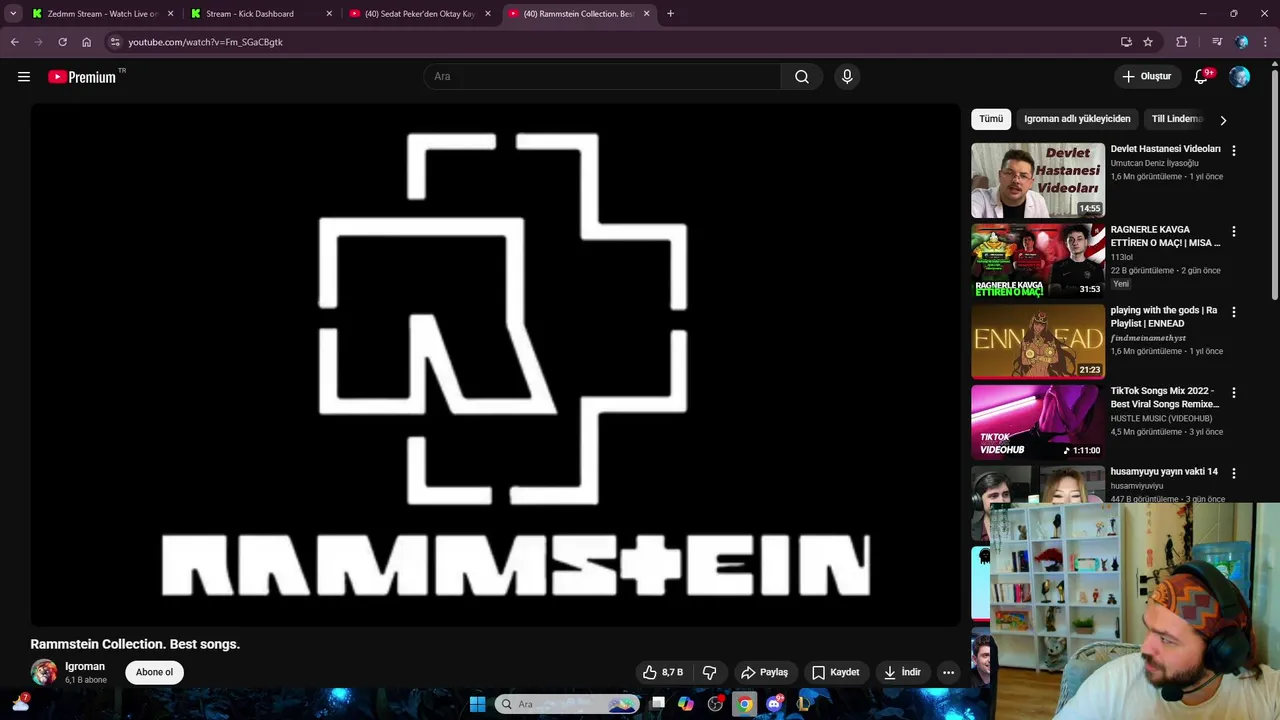This screenshot has height=720, width=1280.
Task: Open the YouTube notifications bell
Action: tap(1202, 77)
